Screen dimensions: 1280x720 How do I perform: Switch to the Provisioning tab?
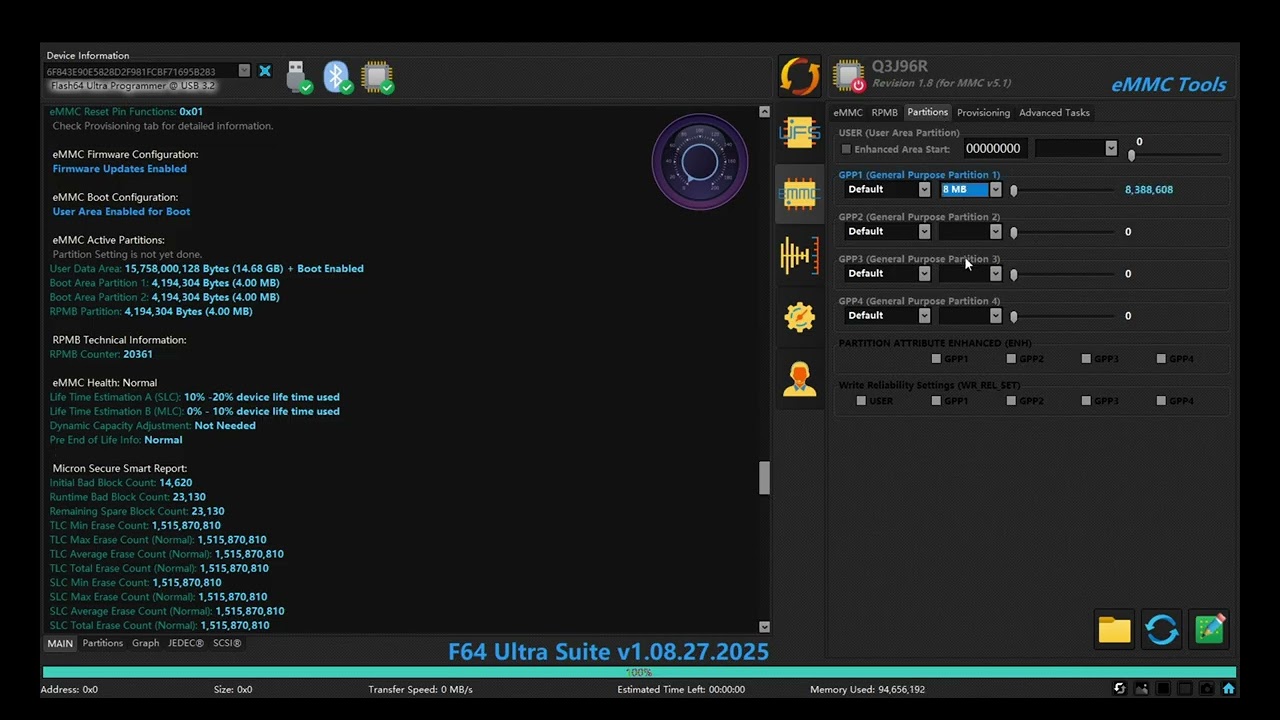pyautogui.click(x=983, y=112)
